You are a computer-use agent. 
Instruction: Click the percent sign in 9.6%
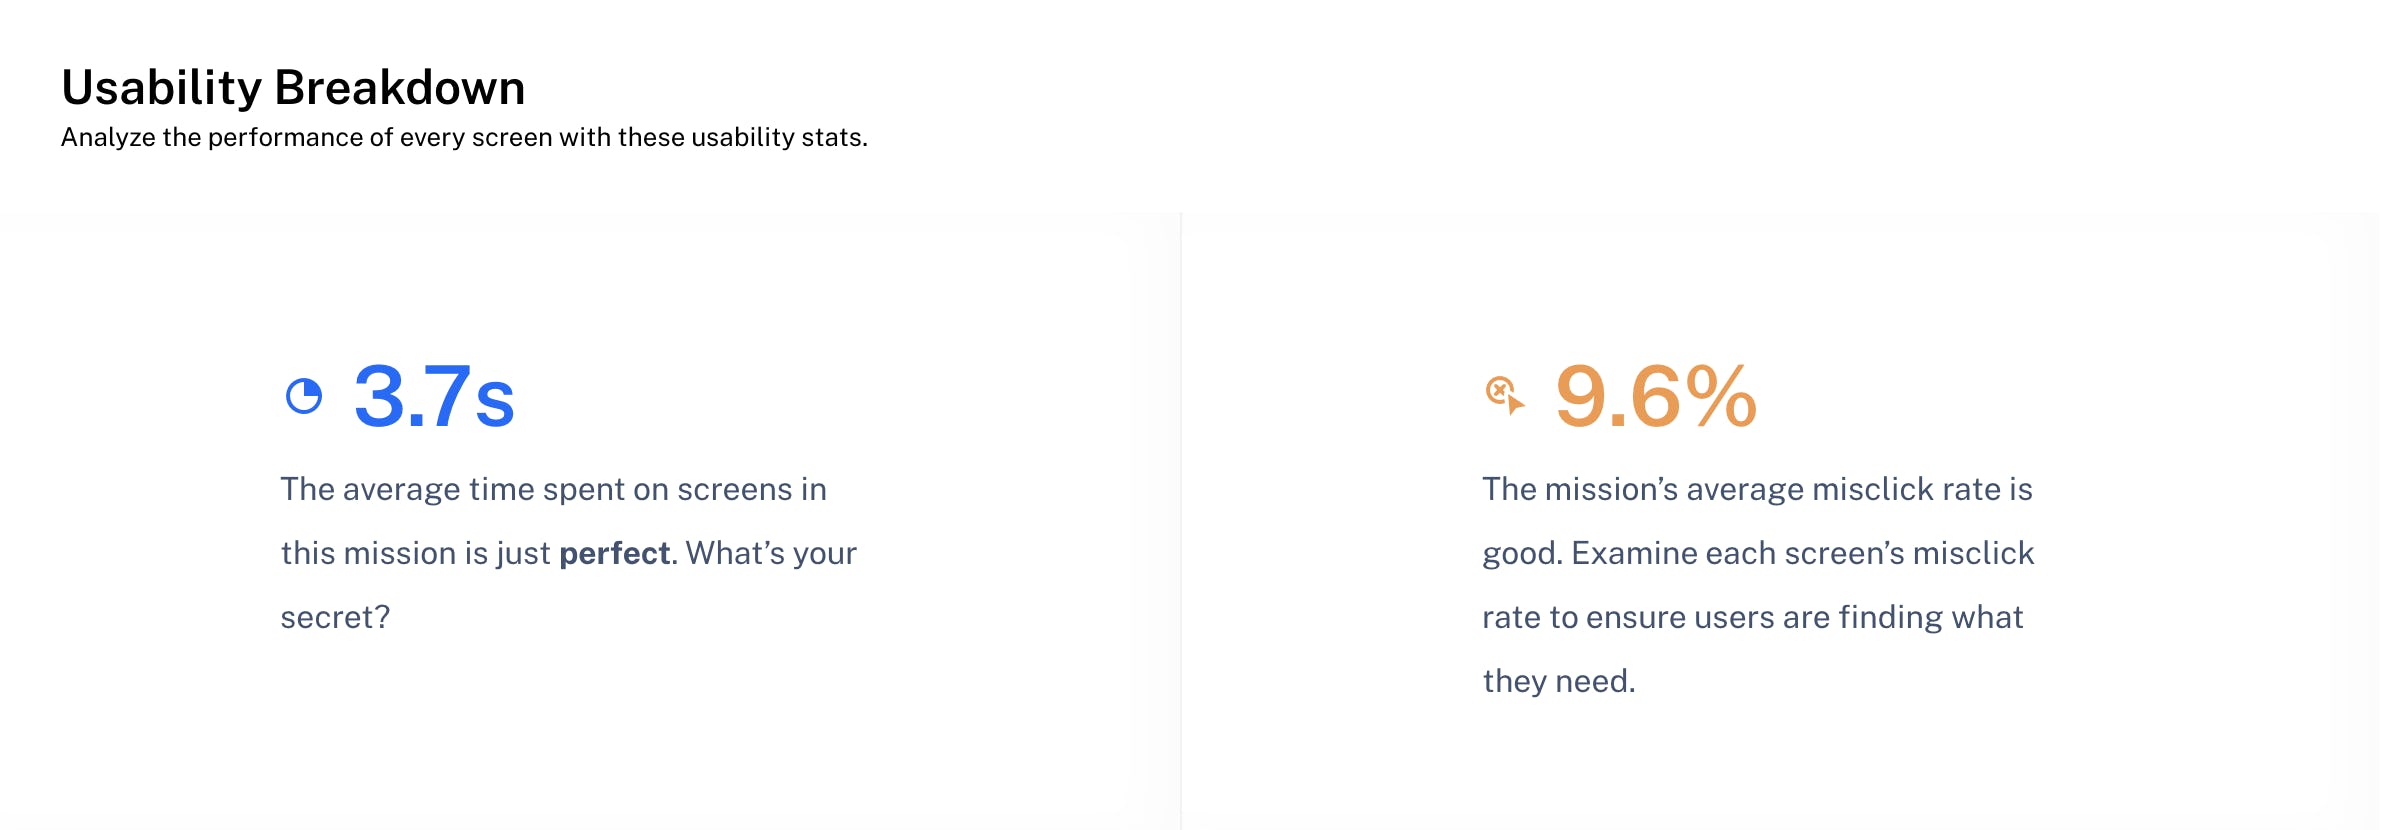point(1721,396)
